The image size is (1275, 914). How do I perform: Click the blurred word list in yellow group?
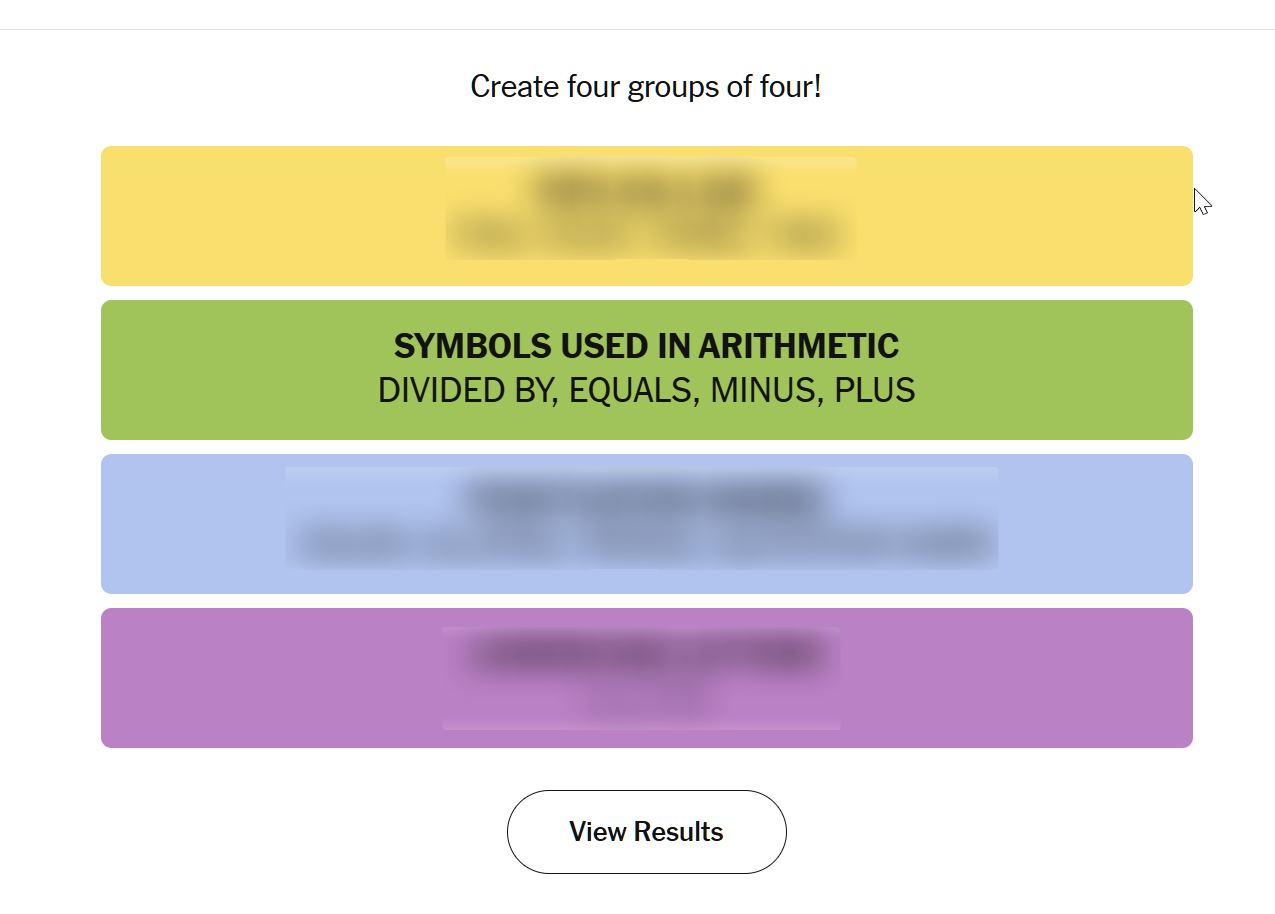point(646,236)
